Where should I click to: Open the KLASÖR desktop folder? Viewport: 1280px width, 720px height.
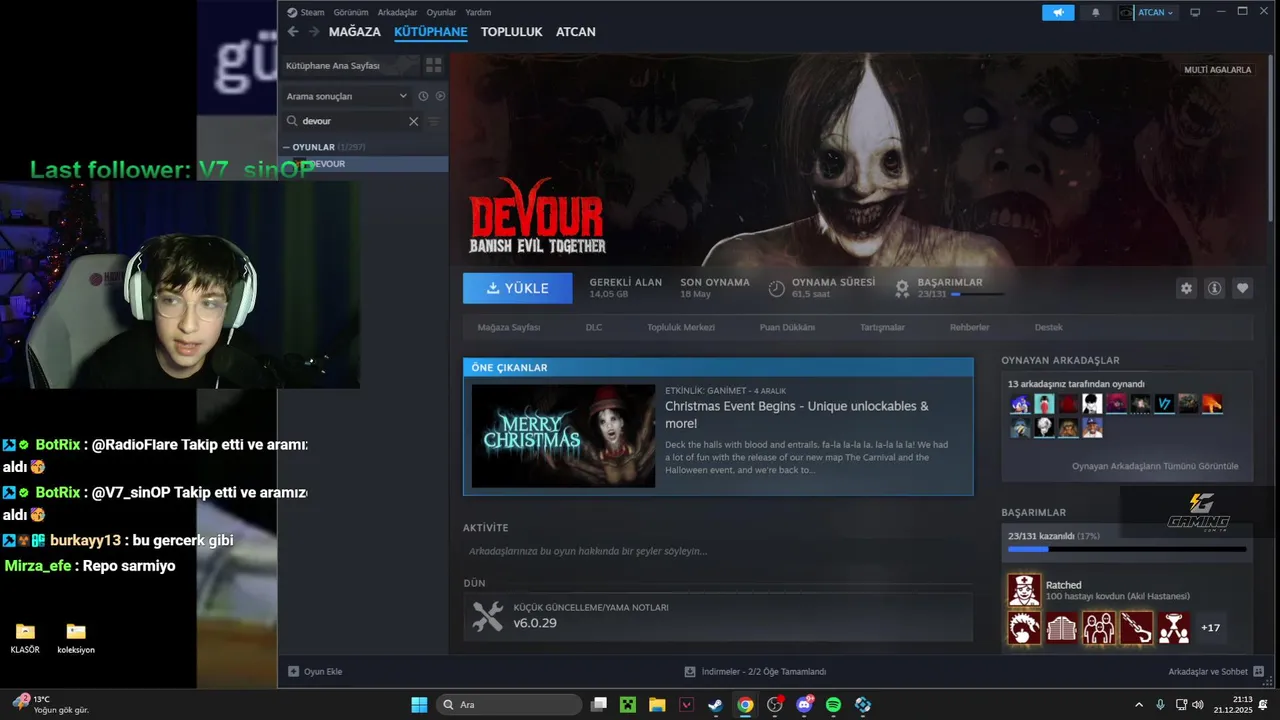pos(25,637)
